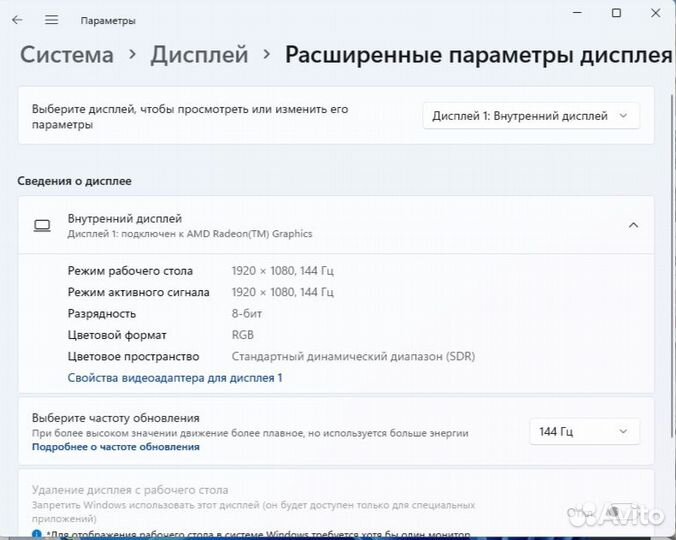Navigate to the Система breadcrumb
The height and width of the screenshot is (540, 676).
(x=67, y=55)
